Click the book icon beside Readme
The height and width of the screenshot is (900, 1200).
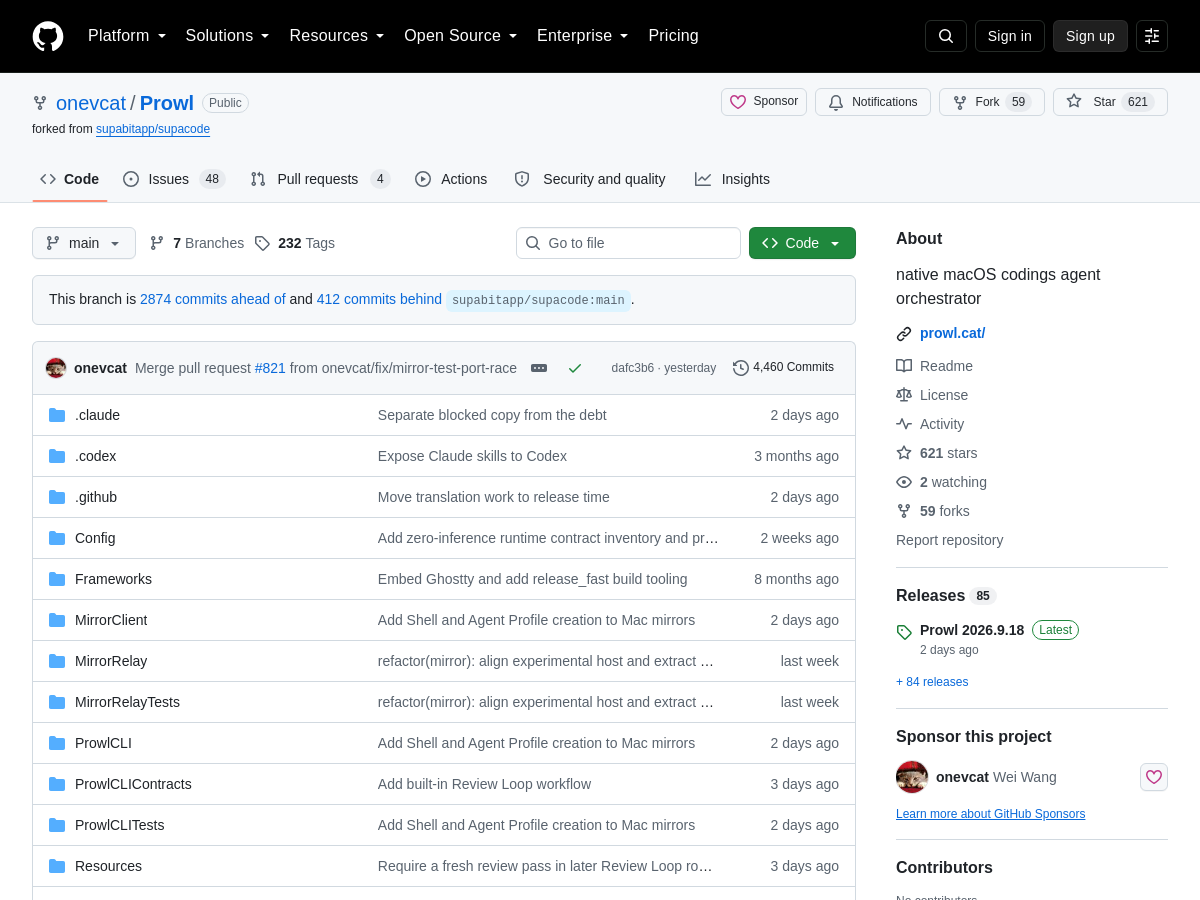pyautogui.click(x=904, y=366)
